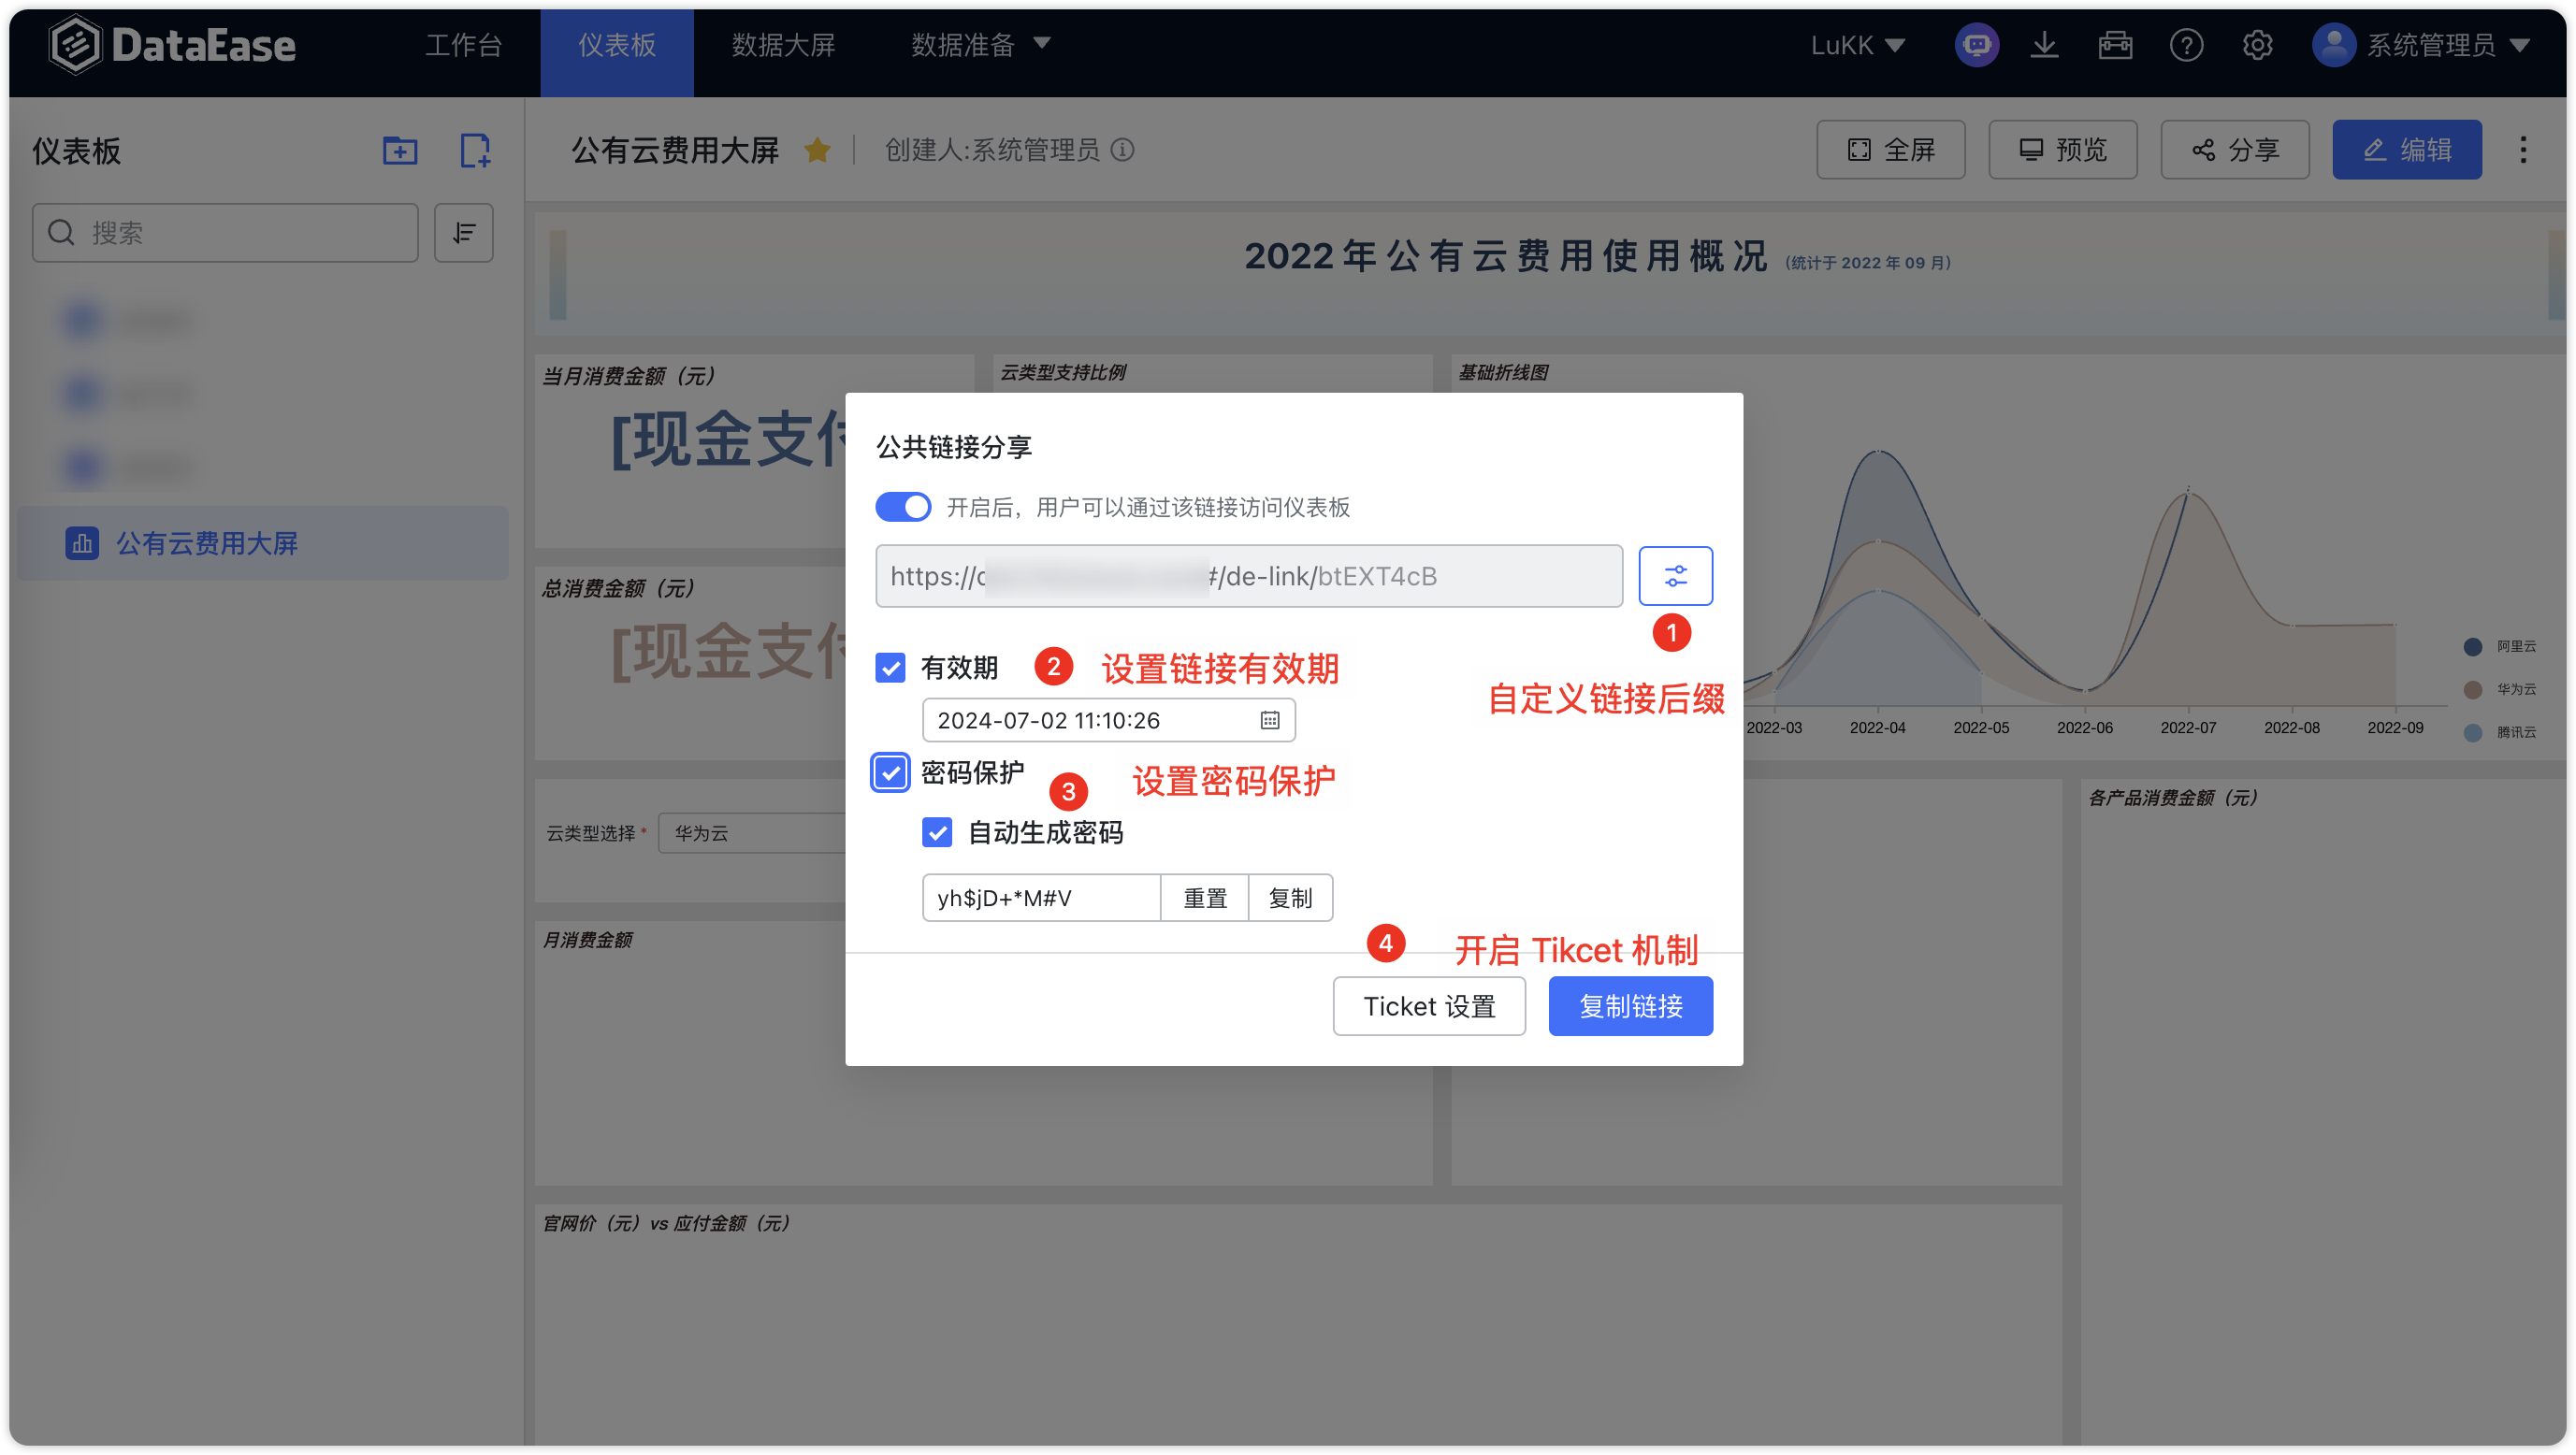Open custom link suffix settings icon
This screenshot has height=1455, width=2576.
pyautogui.click(x=1675, y=576)
